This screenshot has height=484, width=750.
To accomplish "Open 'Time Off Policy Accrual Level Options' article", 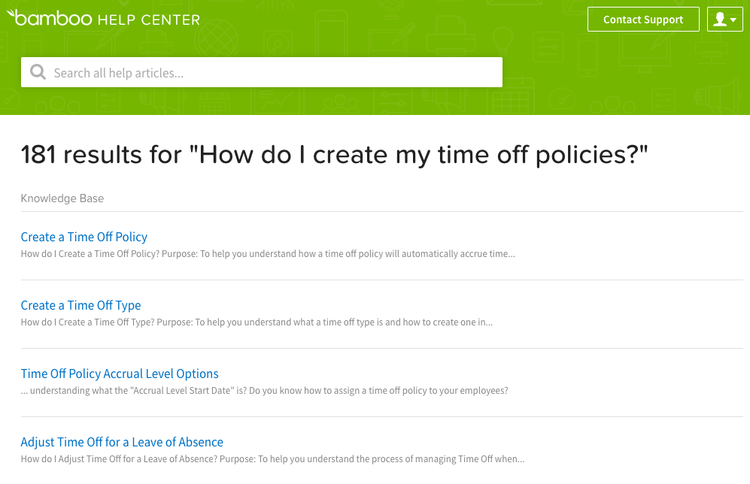I will point(120,374).
